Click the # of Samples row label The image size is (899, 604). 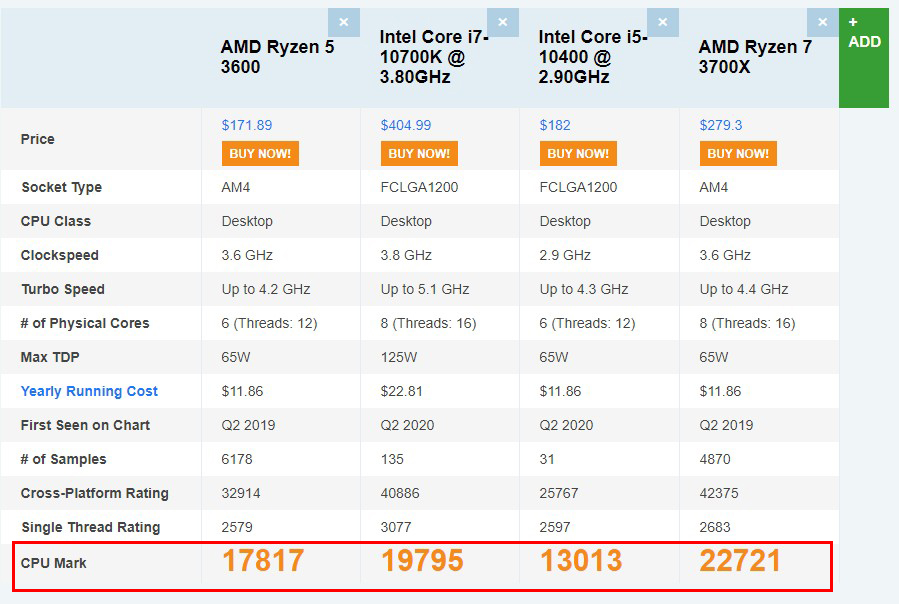tap(64, 459)
